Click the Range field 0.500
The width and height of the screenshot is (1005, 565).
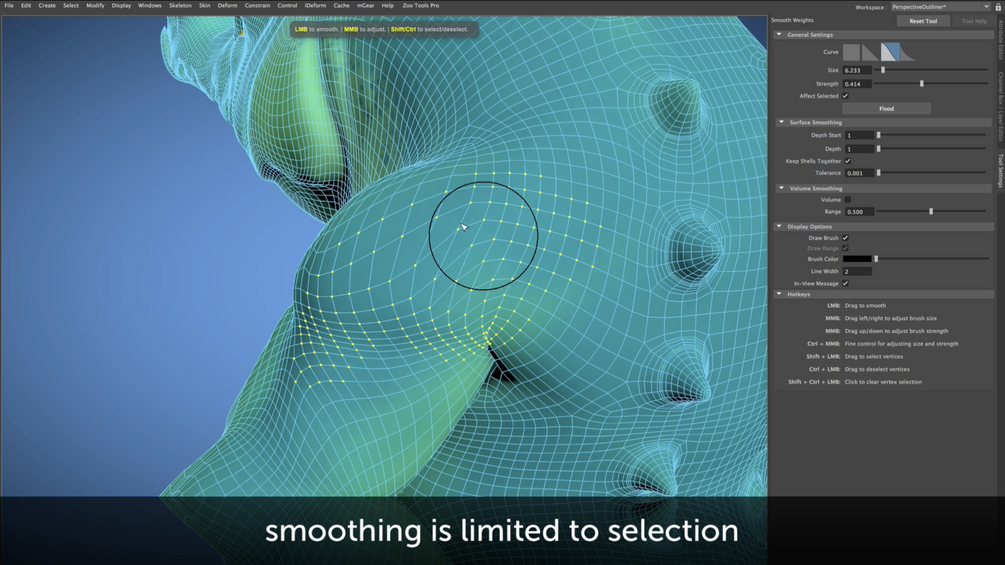click(x=859, y=211)
